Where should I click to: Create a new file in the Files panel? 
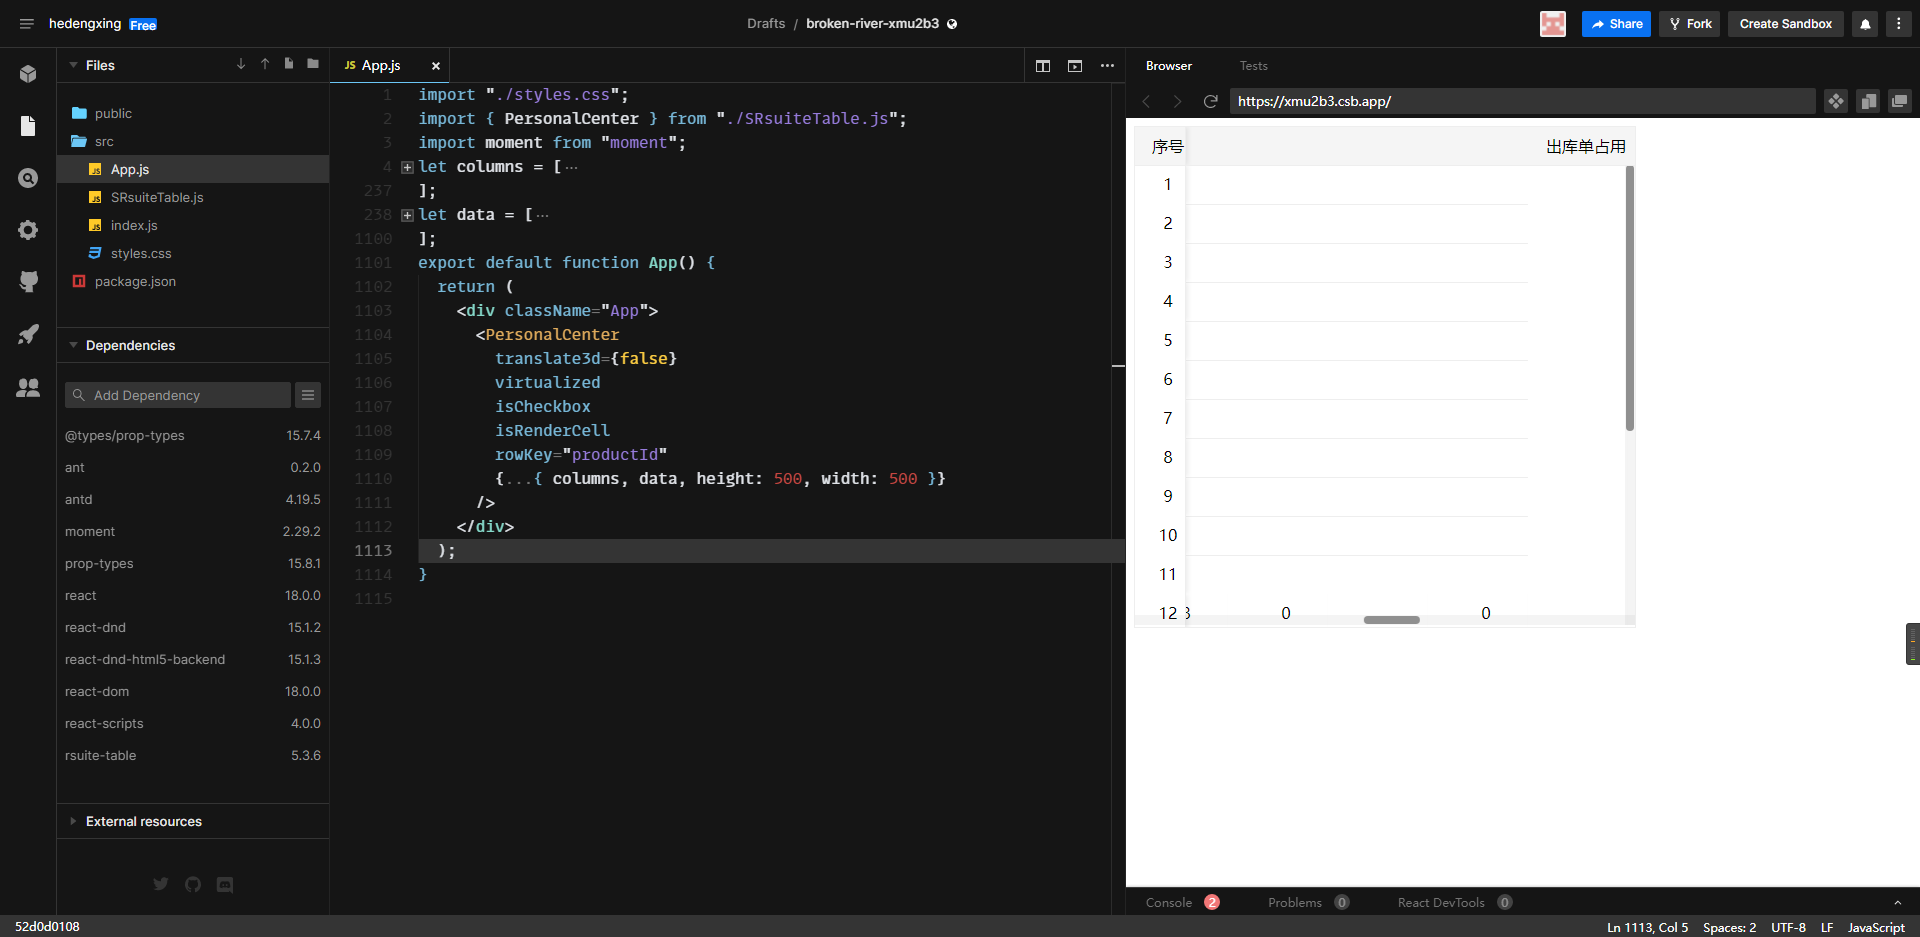click(288, 64)
